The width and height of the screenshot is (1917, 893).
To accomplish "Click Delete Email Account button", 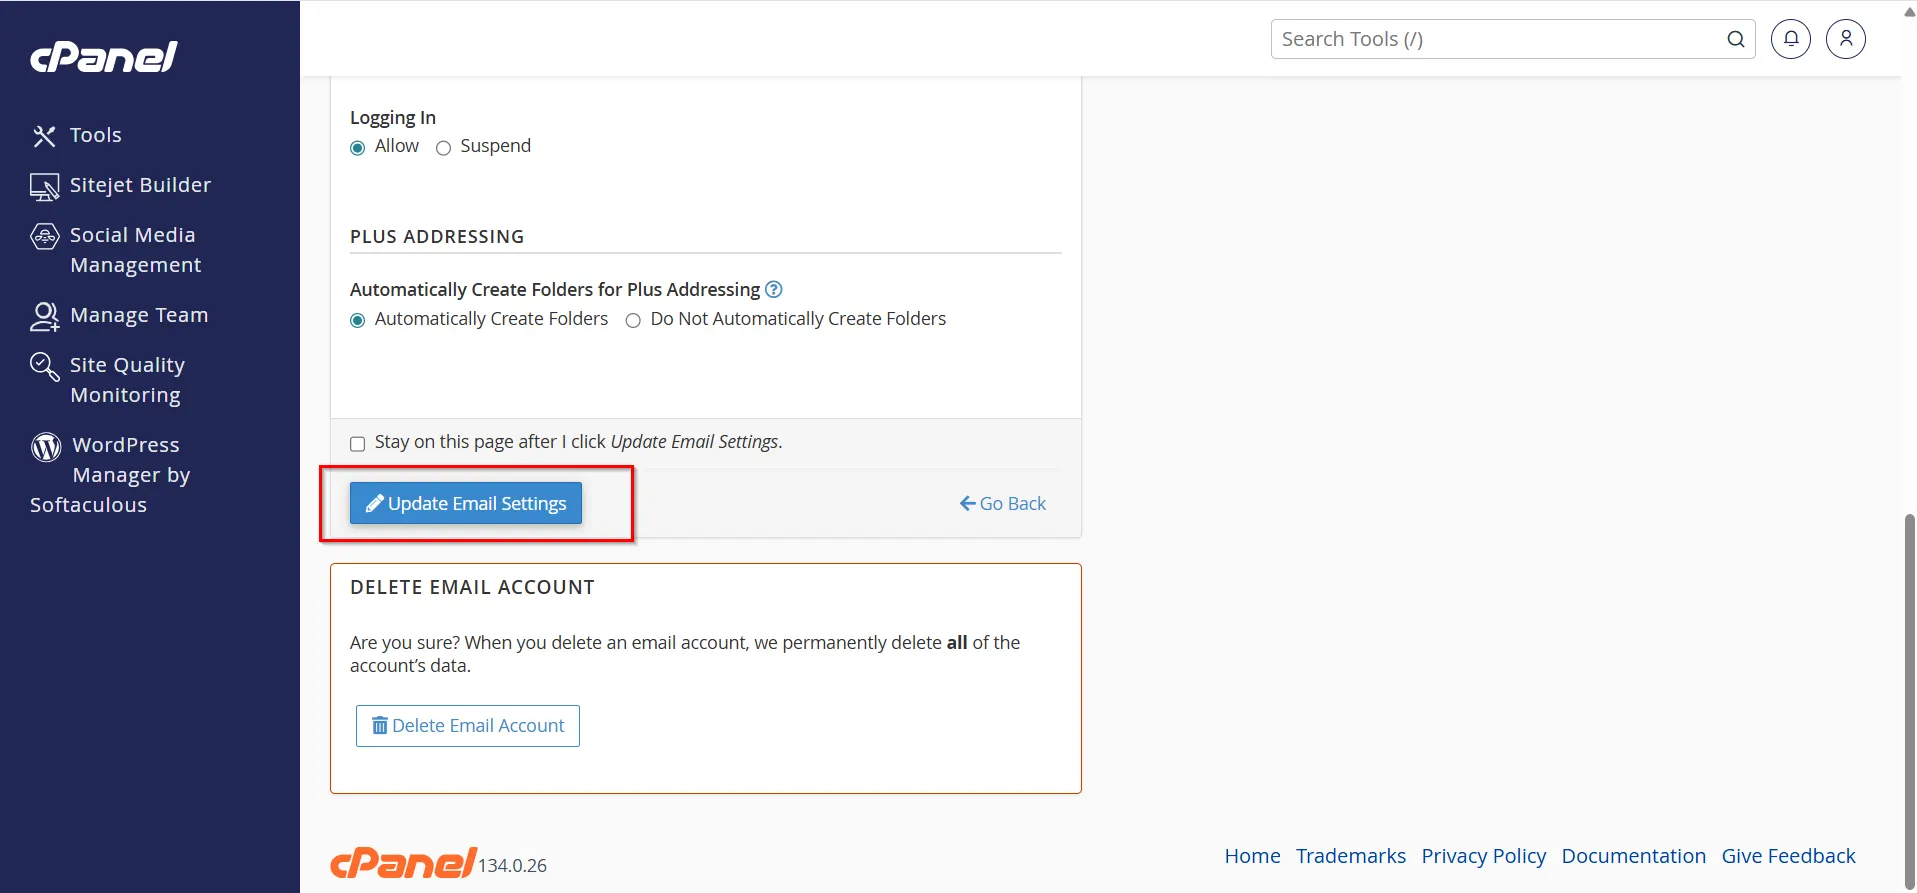I will (468, 726).
